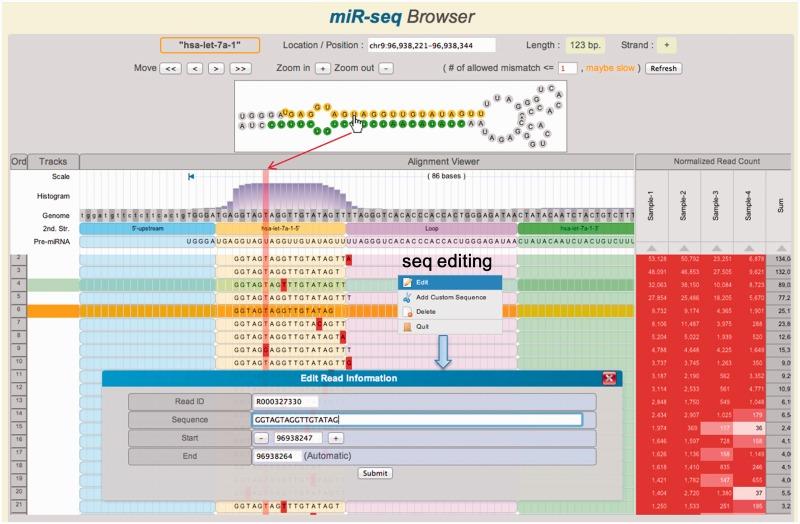The height and width of the screenshot is (524, 800).
Task: Click read 7 sequence GGTAGTAGGTTGTACAGTT
Action: tap(290, 323)
